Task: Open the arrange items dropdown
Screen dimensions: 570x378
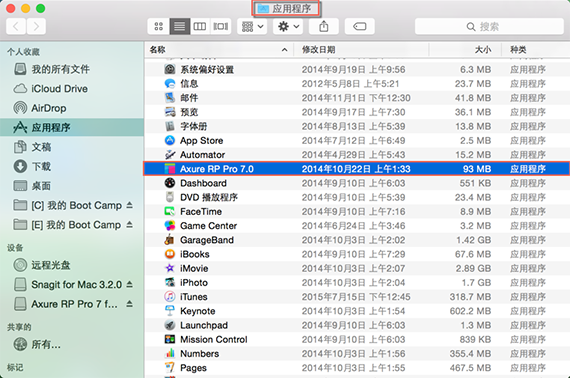Action: [x=252, y=27]
